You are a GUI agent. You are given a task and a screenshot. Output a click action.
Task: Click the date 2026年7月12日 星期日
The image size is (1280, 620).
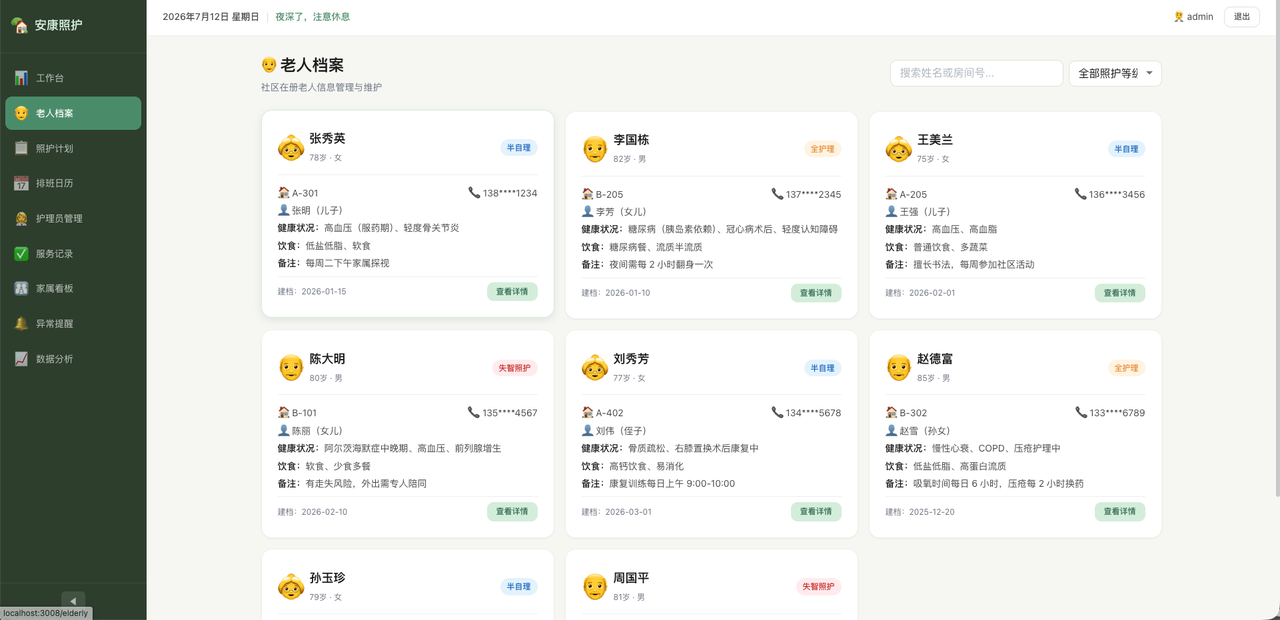(x=210, y=17)
